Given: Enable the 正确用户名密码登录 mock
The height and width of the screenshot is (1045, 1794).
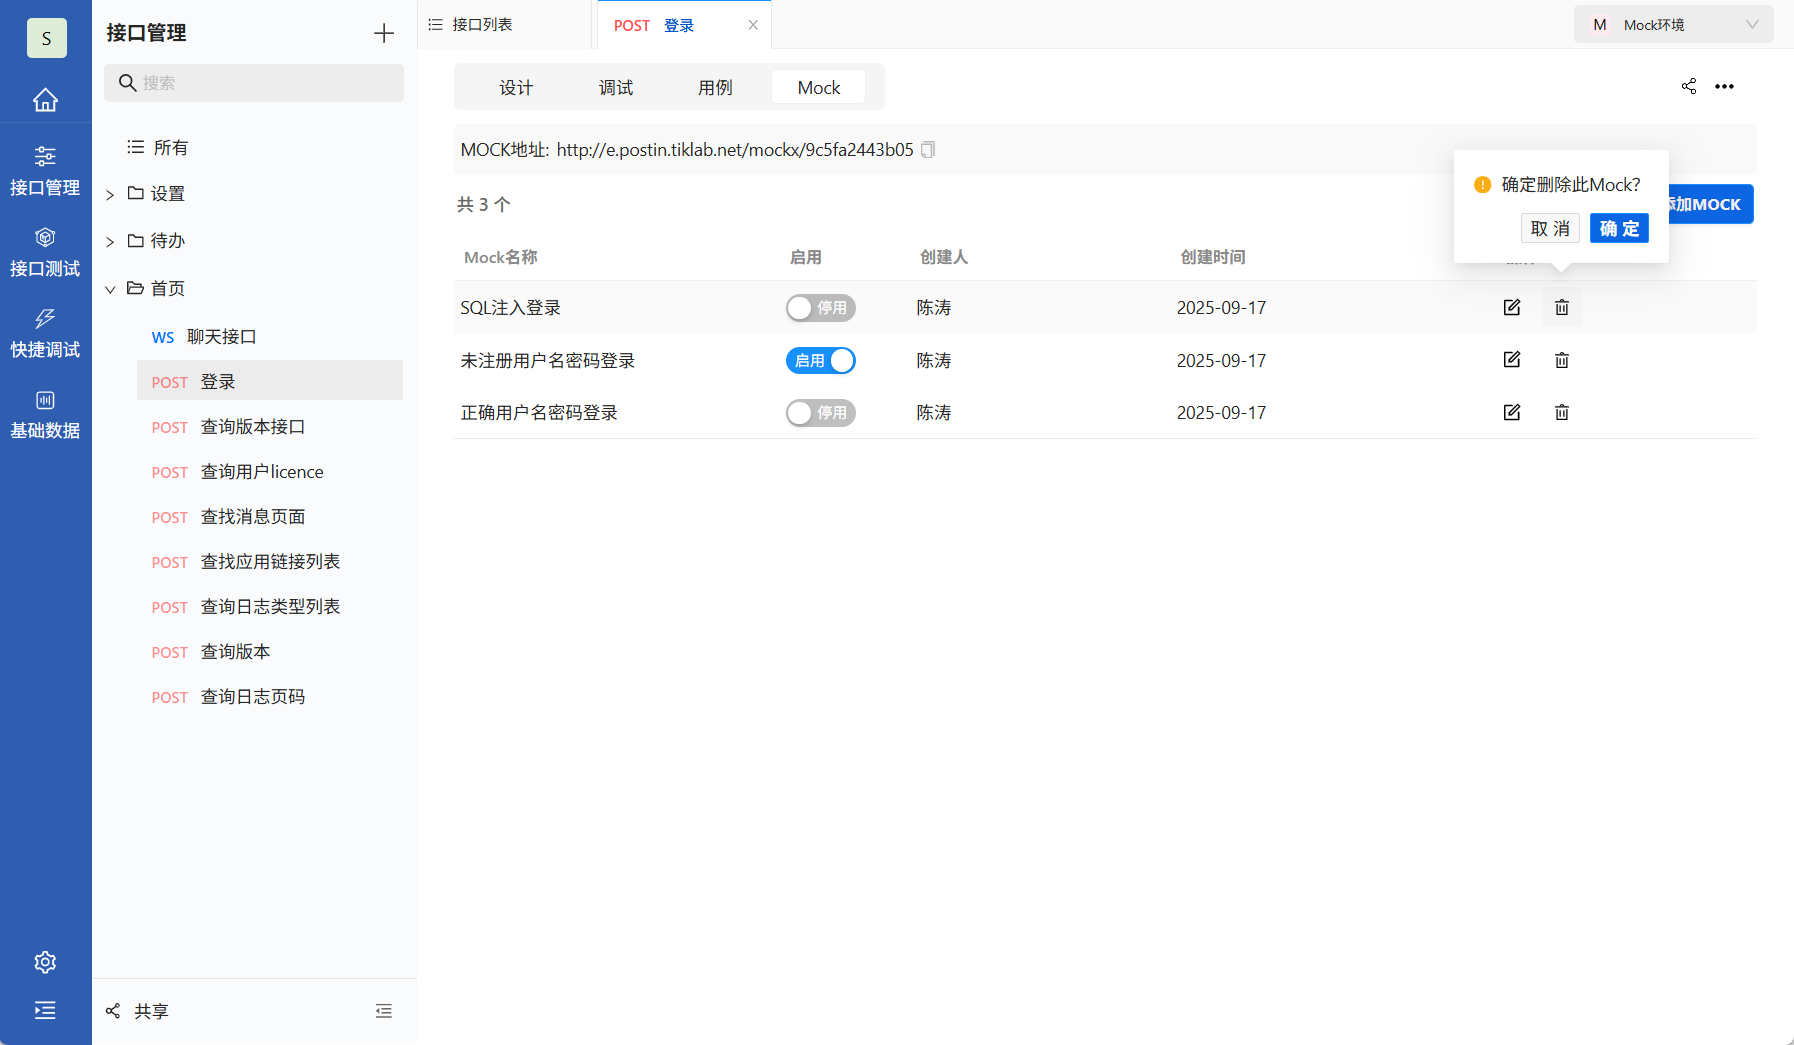Looking at the screenshot, I should (x=820, y=412).
